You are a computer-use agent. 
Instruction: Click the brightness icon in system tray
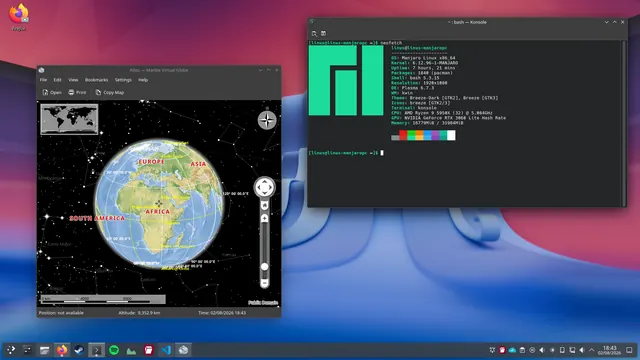pyautogui.click(x=552, y=350)
